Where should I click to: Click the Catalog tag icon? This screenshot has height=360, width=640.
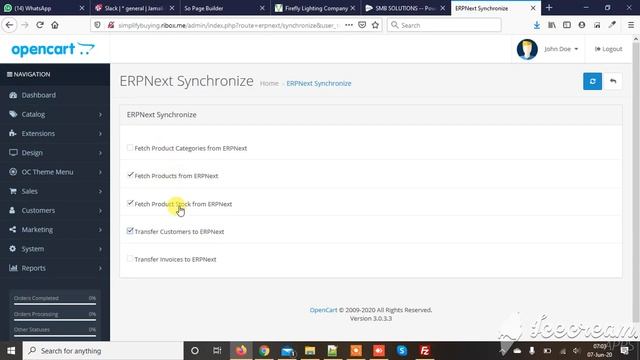click(x=13, y=114)
